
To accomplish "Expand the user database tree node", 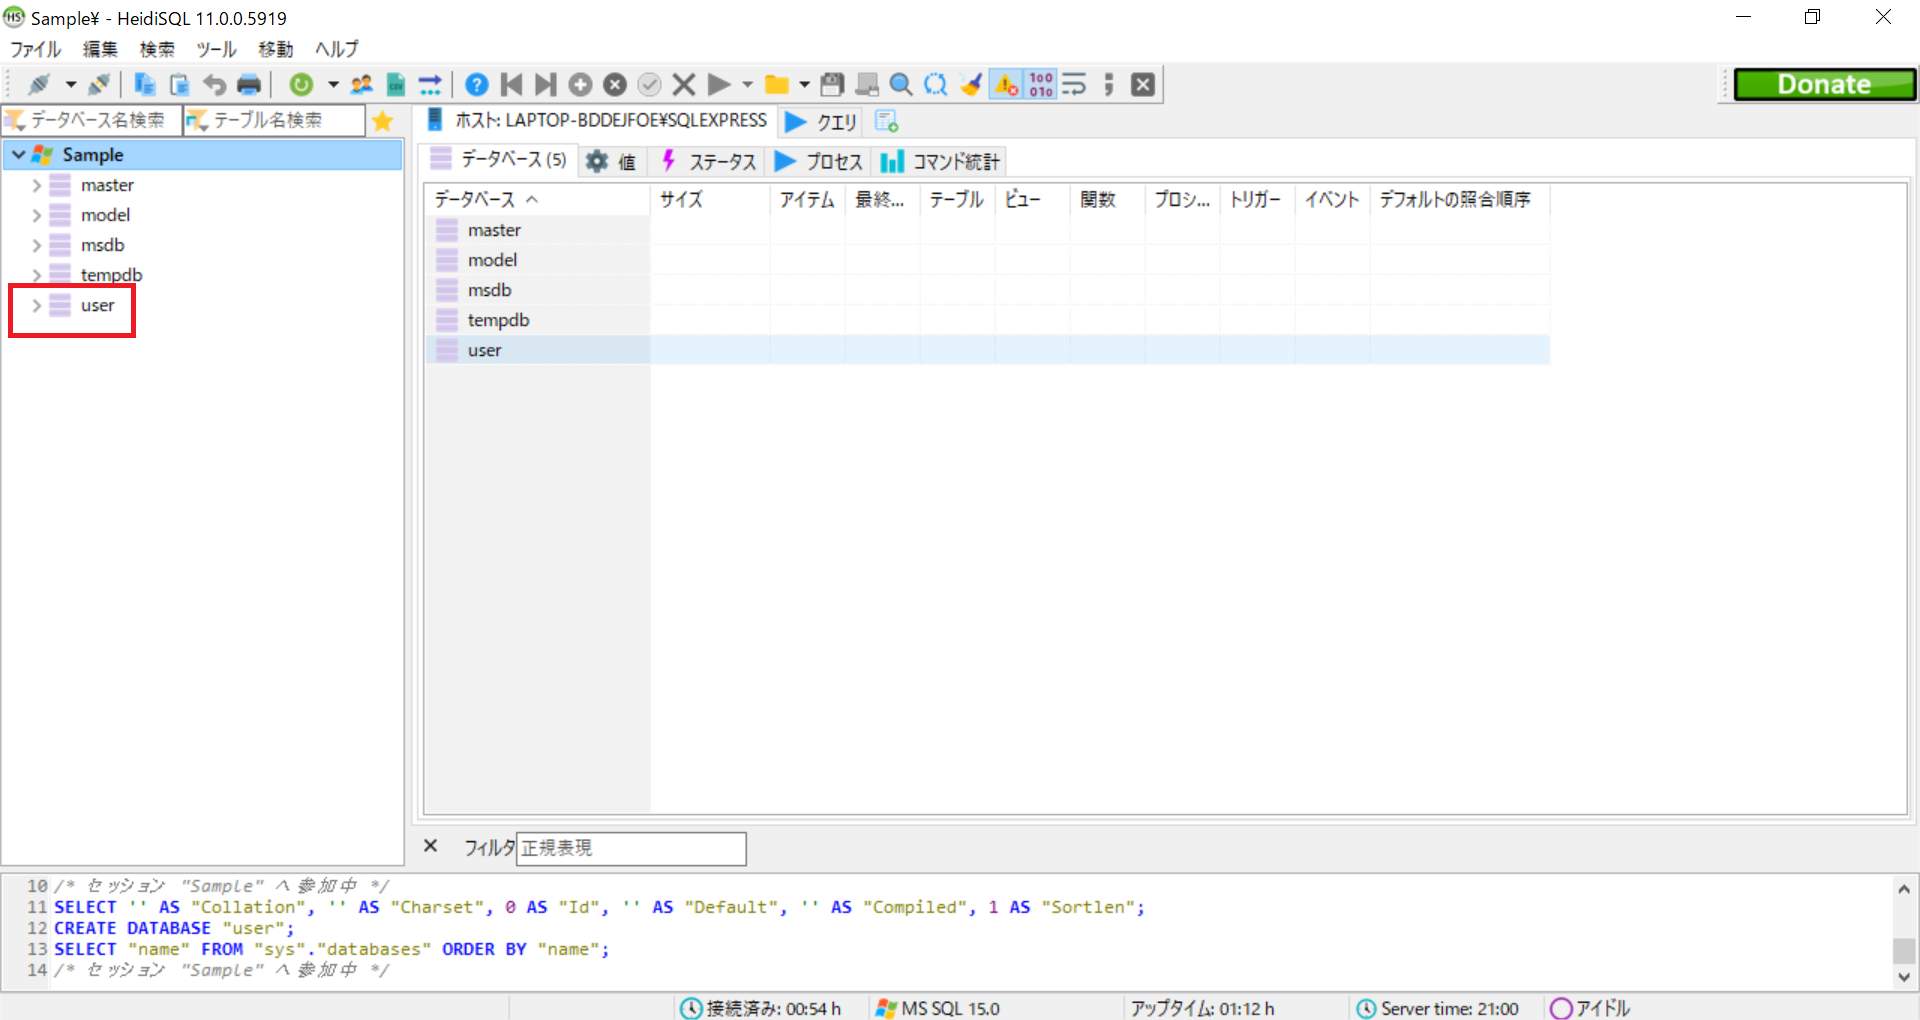I will 36,306.
